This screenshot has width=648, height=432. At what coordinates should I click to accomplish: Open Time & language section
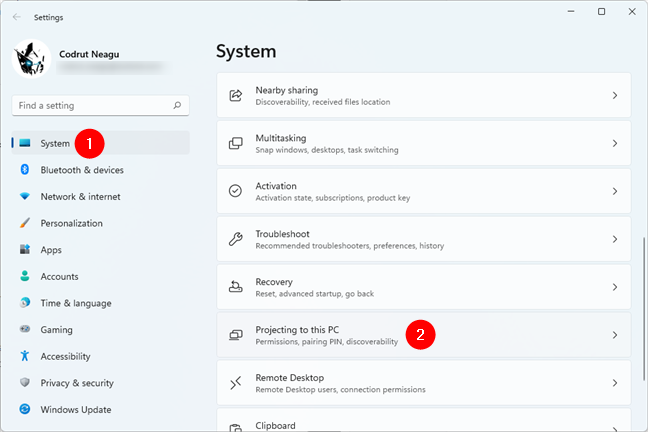pos(100,303)
